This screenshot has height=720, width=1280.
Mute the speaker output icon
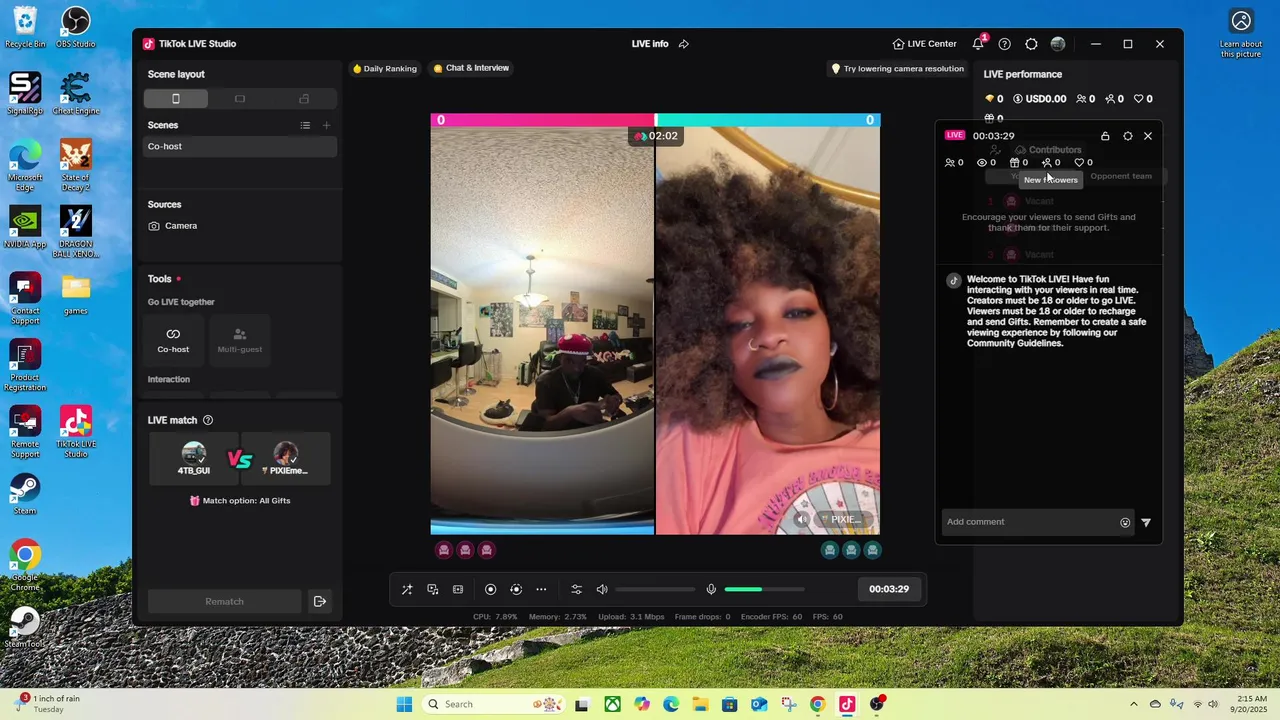(x=602, y=589)
